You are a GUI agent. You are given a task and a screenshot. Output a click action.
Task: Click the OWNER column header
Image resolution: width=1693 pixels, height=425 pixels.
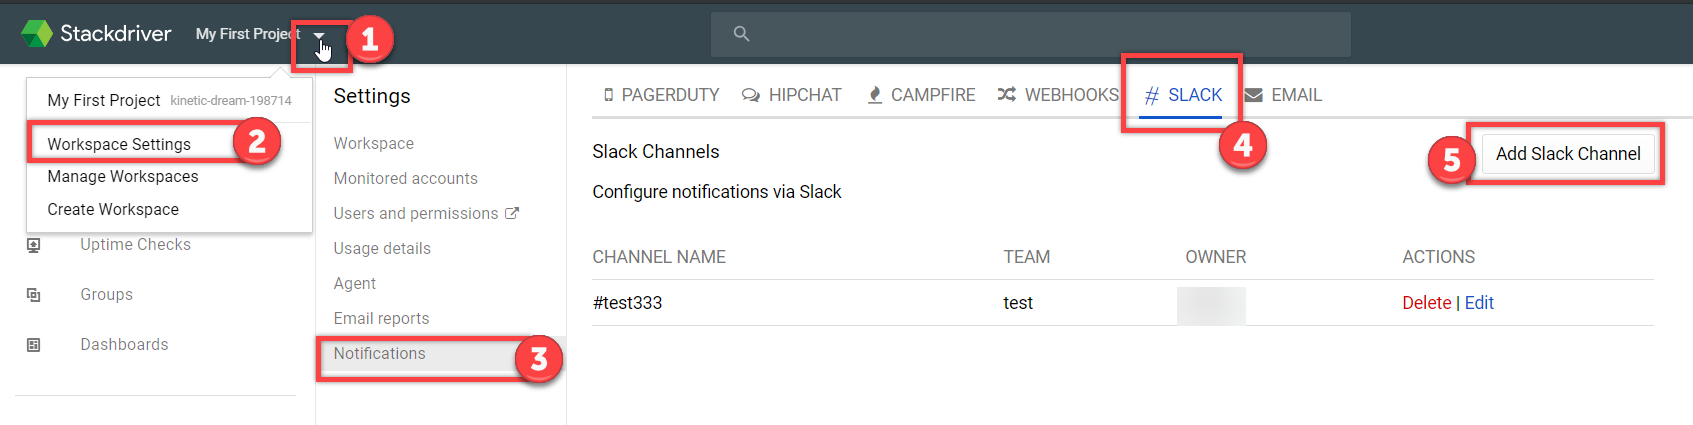[x=1216, y=257]
